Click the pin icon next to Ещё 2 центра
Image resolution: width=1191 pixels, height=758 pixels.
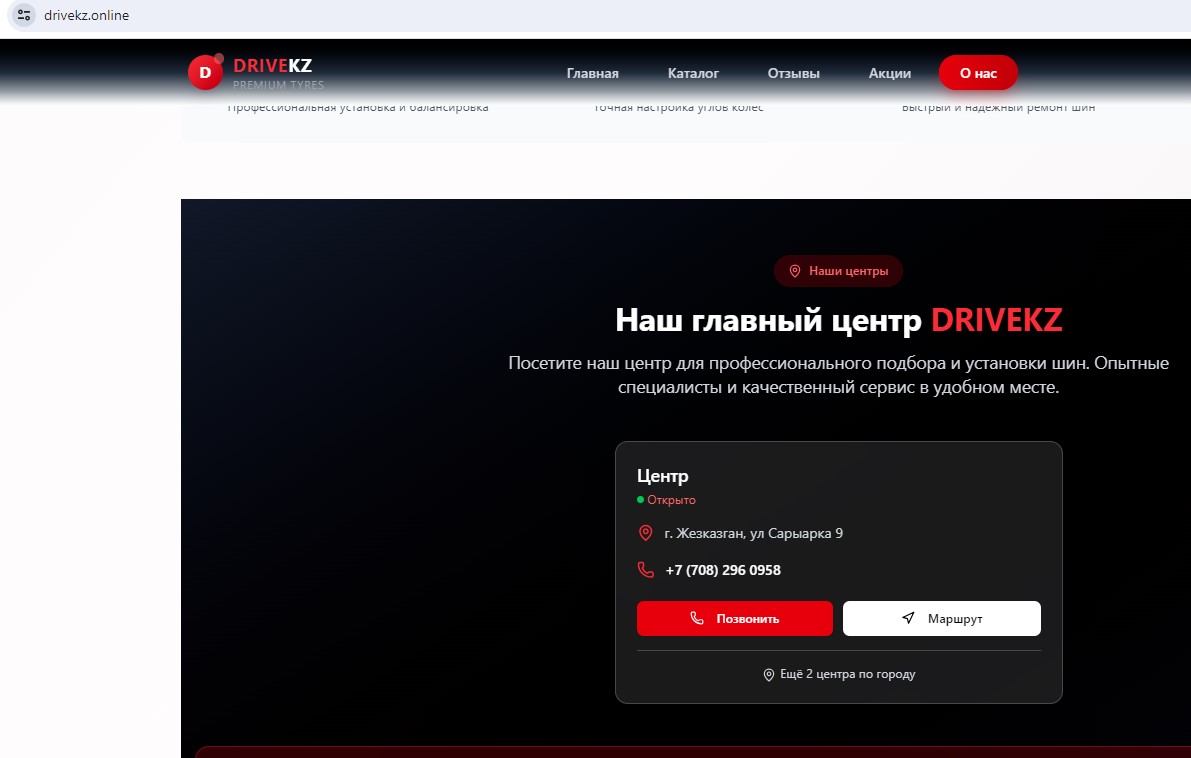769,675
